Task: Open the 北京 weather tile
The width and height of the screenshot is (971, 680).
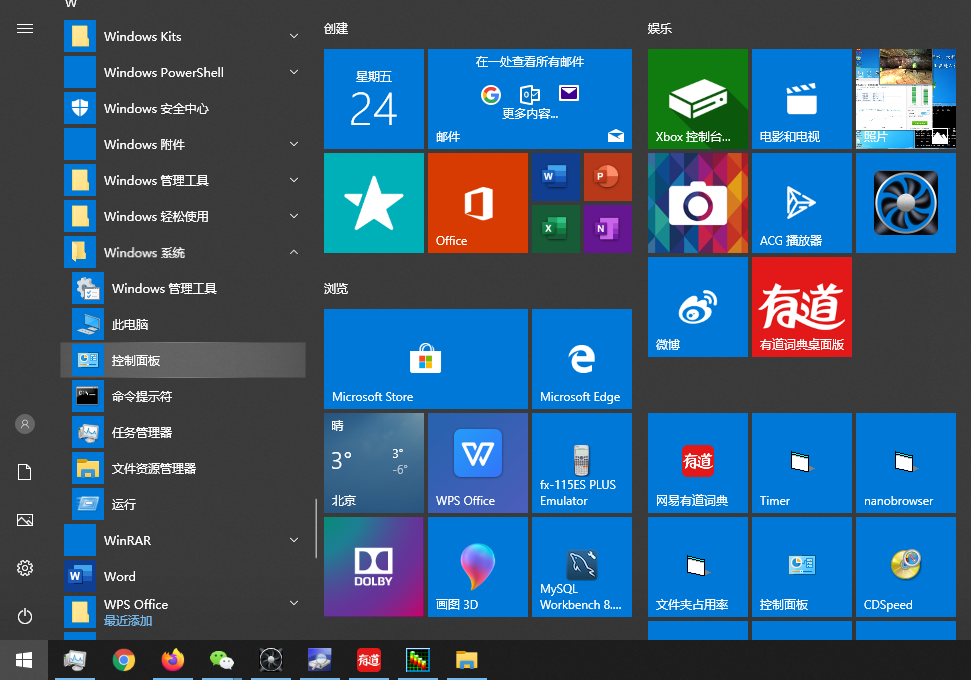Action: 374,463
